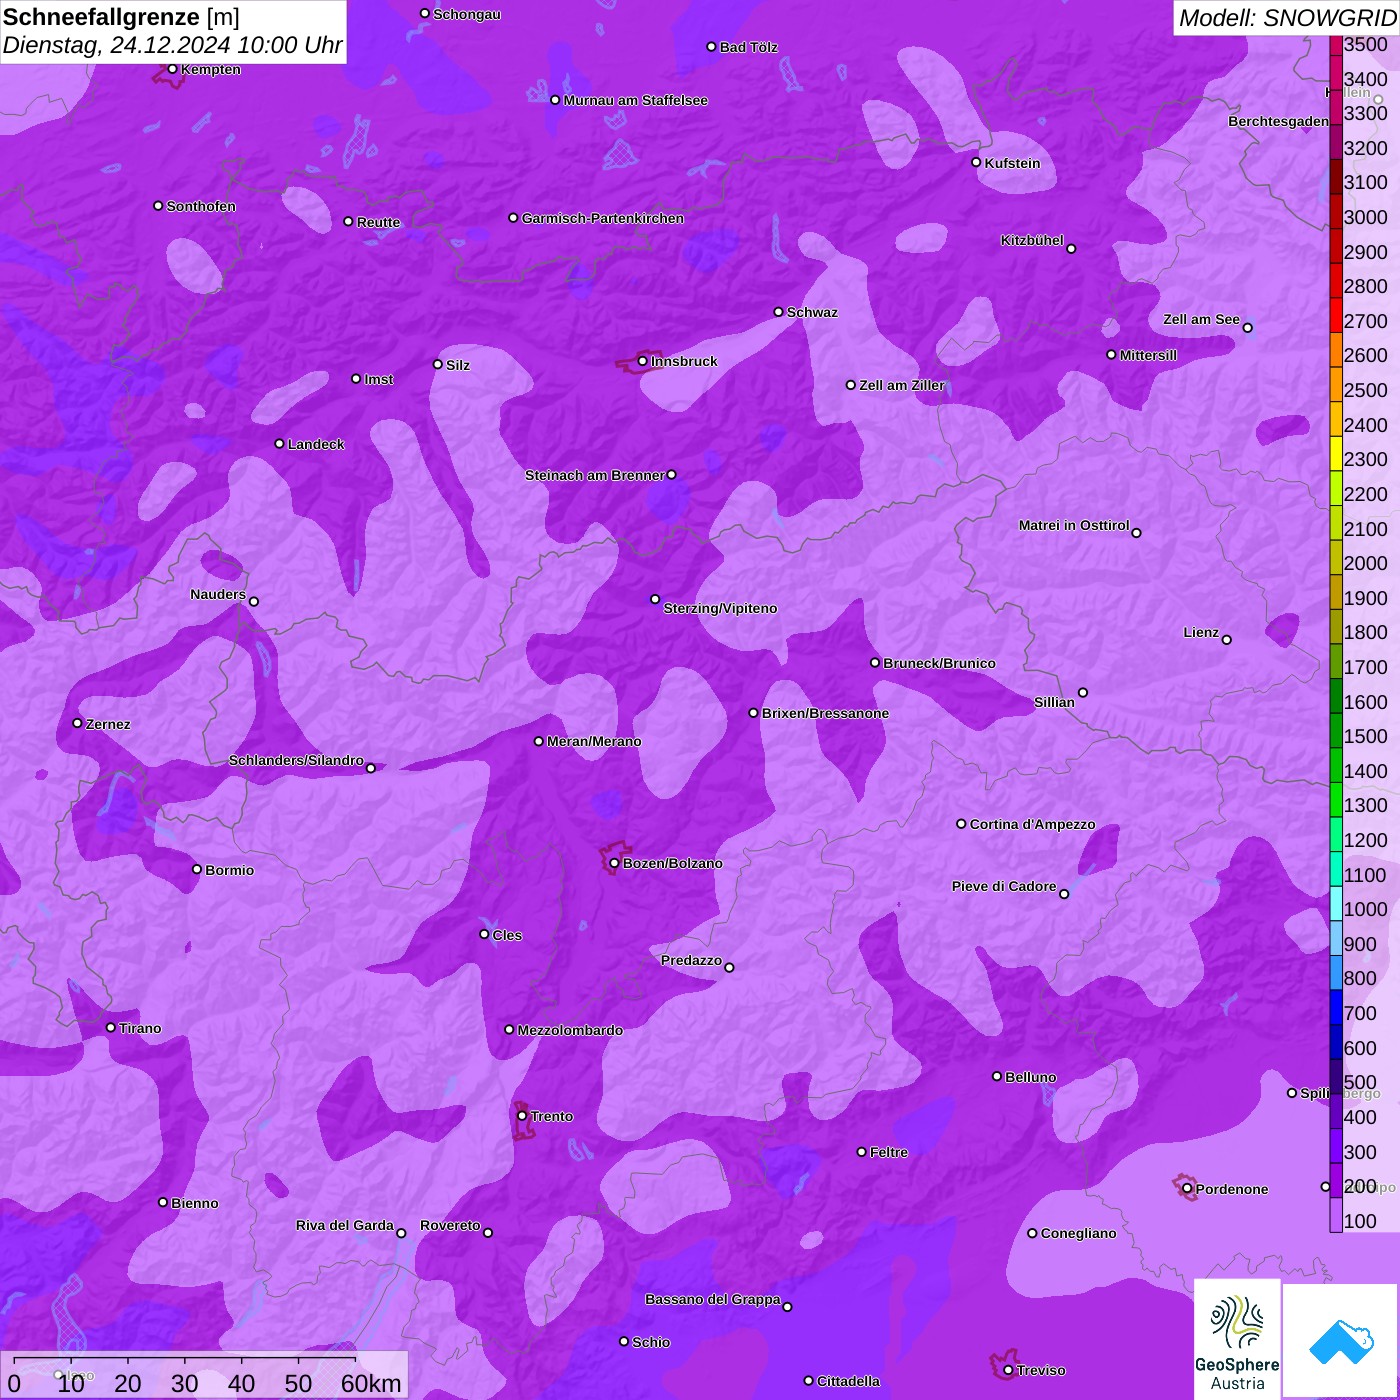Click the 'Bruneck/Brunico' label

pos(939,663)
